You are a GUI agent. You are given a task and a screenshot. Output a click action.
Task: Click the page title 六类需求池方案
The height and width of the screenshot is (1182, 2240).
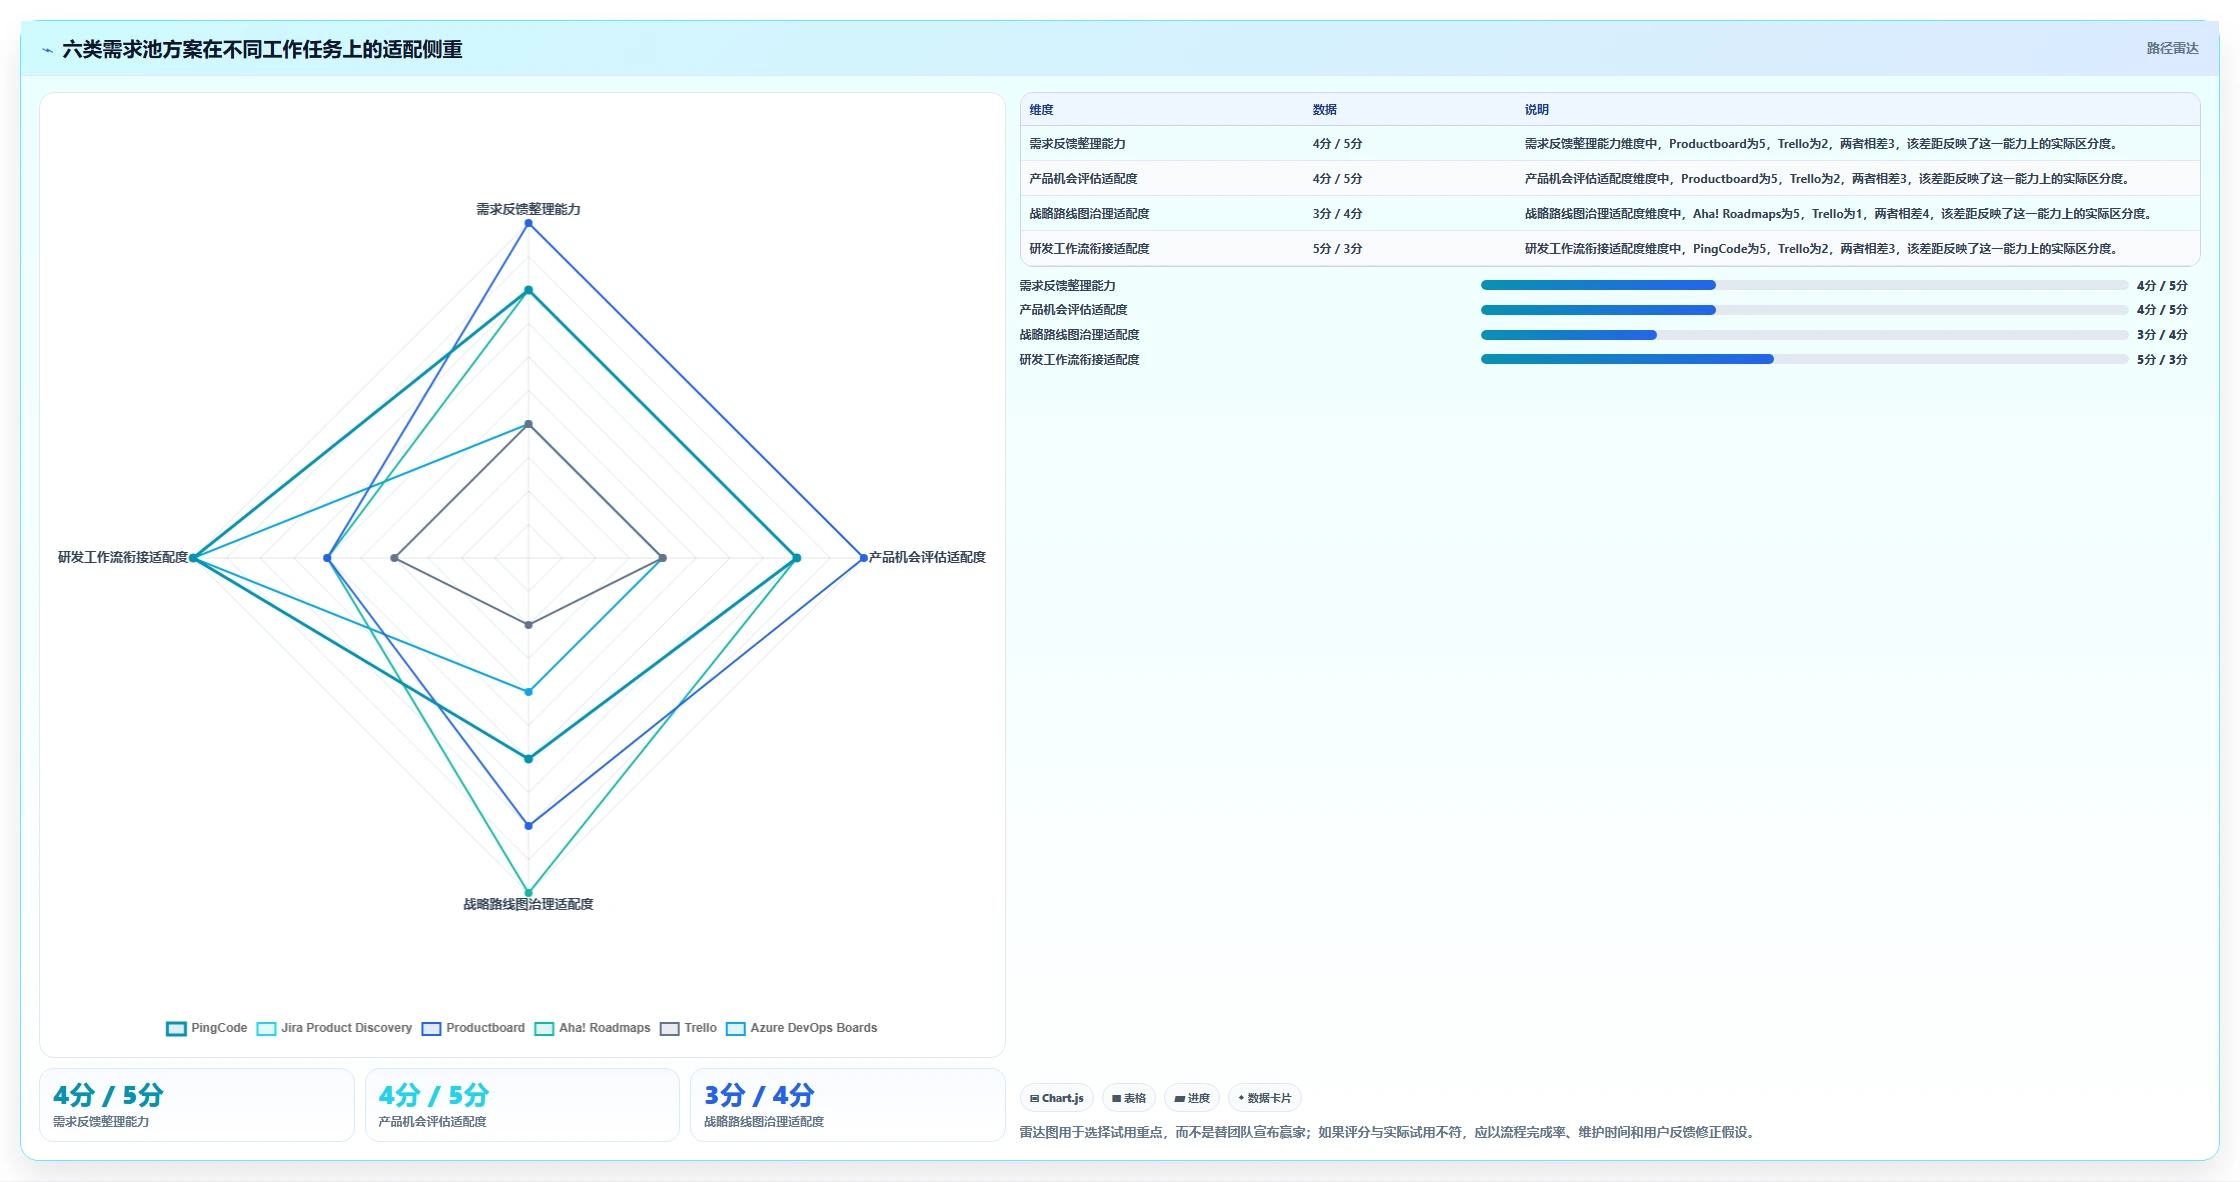pos(262,49)
